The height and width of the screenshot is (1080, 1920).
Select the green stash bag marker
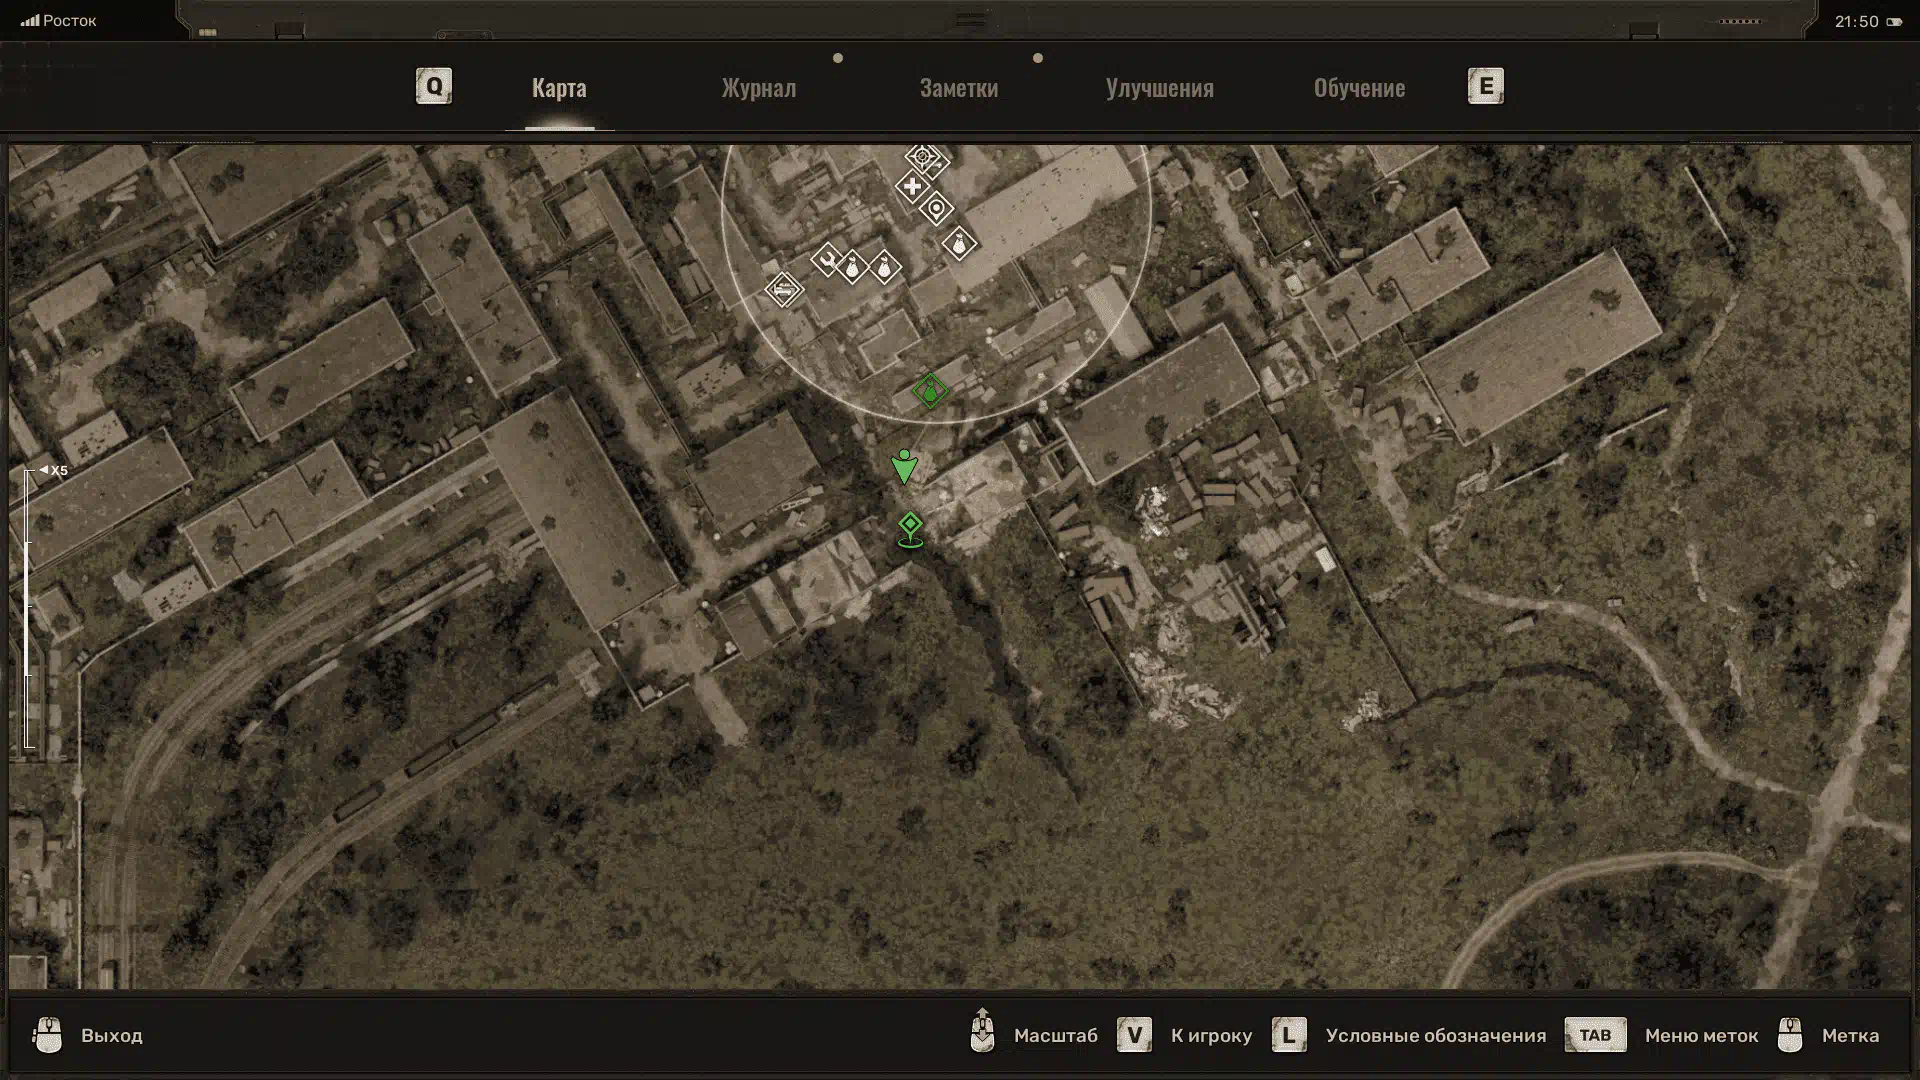click(x=930, y=391)
